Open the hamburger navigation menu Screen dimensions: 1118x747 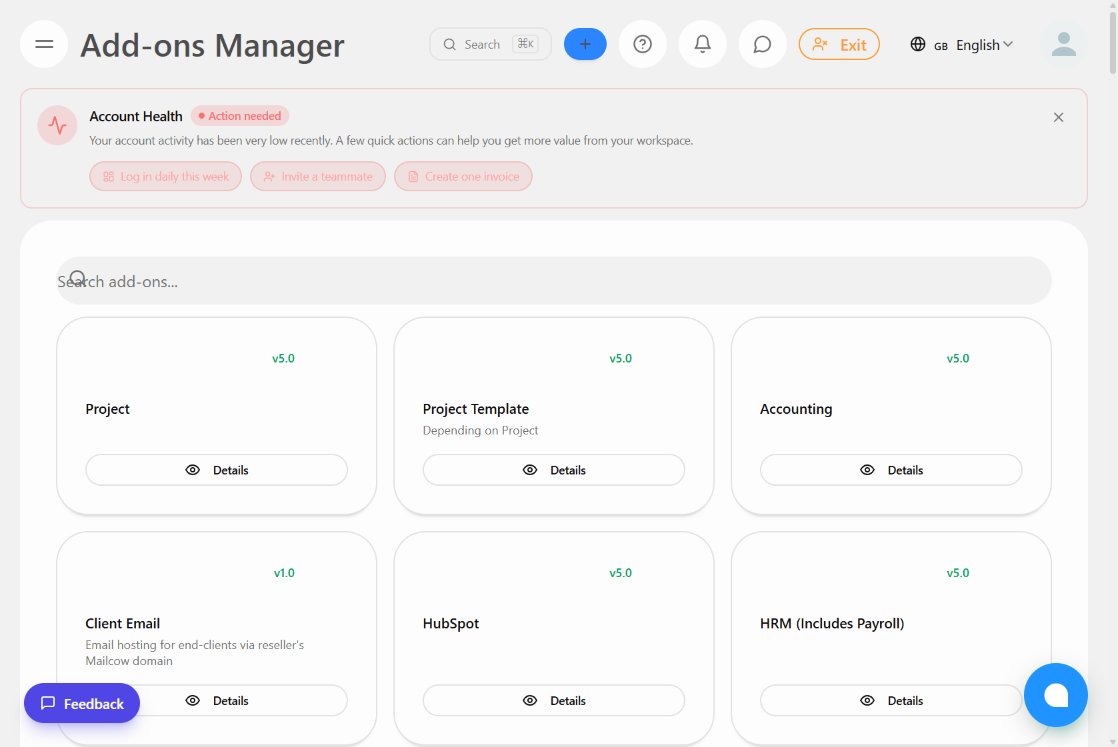(x=43, y=43)
